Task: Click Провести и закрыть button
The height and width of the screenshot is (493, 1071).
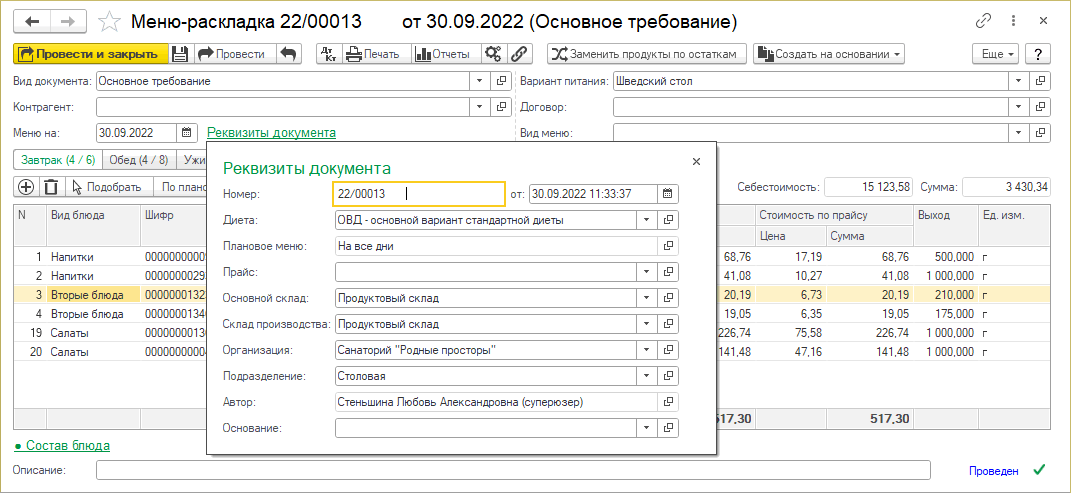Action: click(x=91, y=54)
